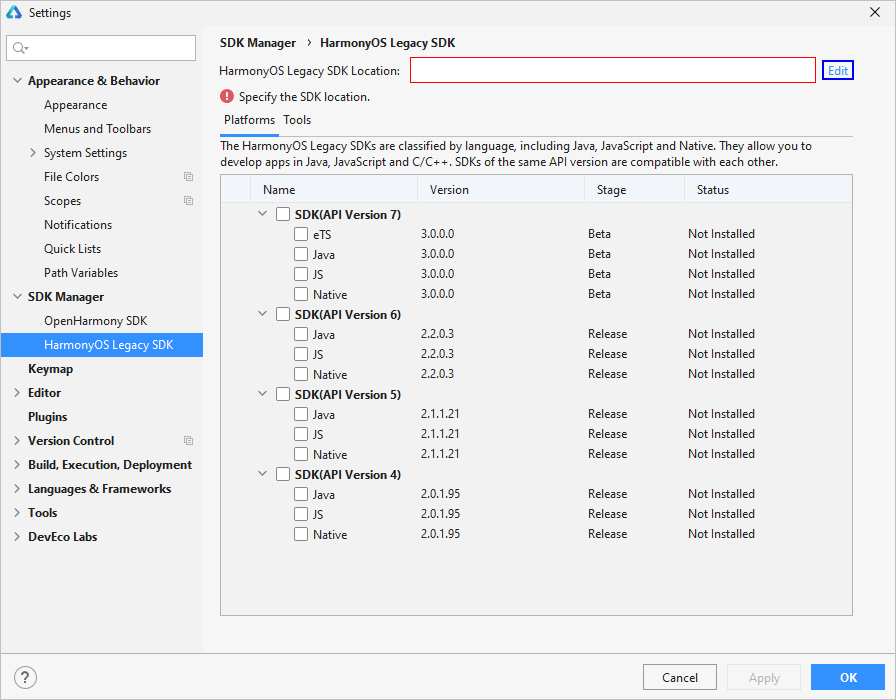The width and height of the screenshot is (896, 700).
Task: Expand the Editor settings node
Action: click(x=17, y=393)
